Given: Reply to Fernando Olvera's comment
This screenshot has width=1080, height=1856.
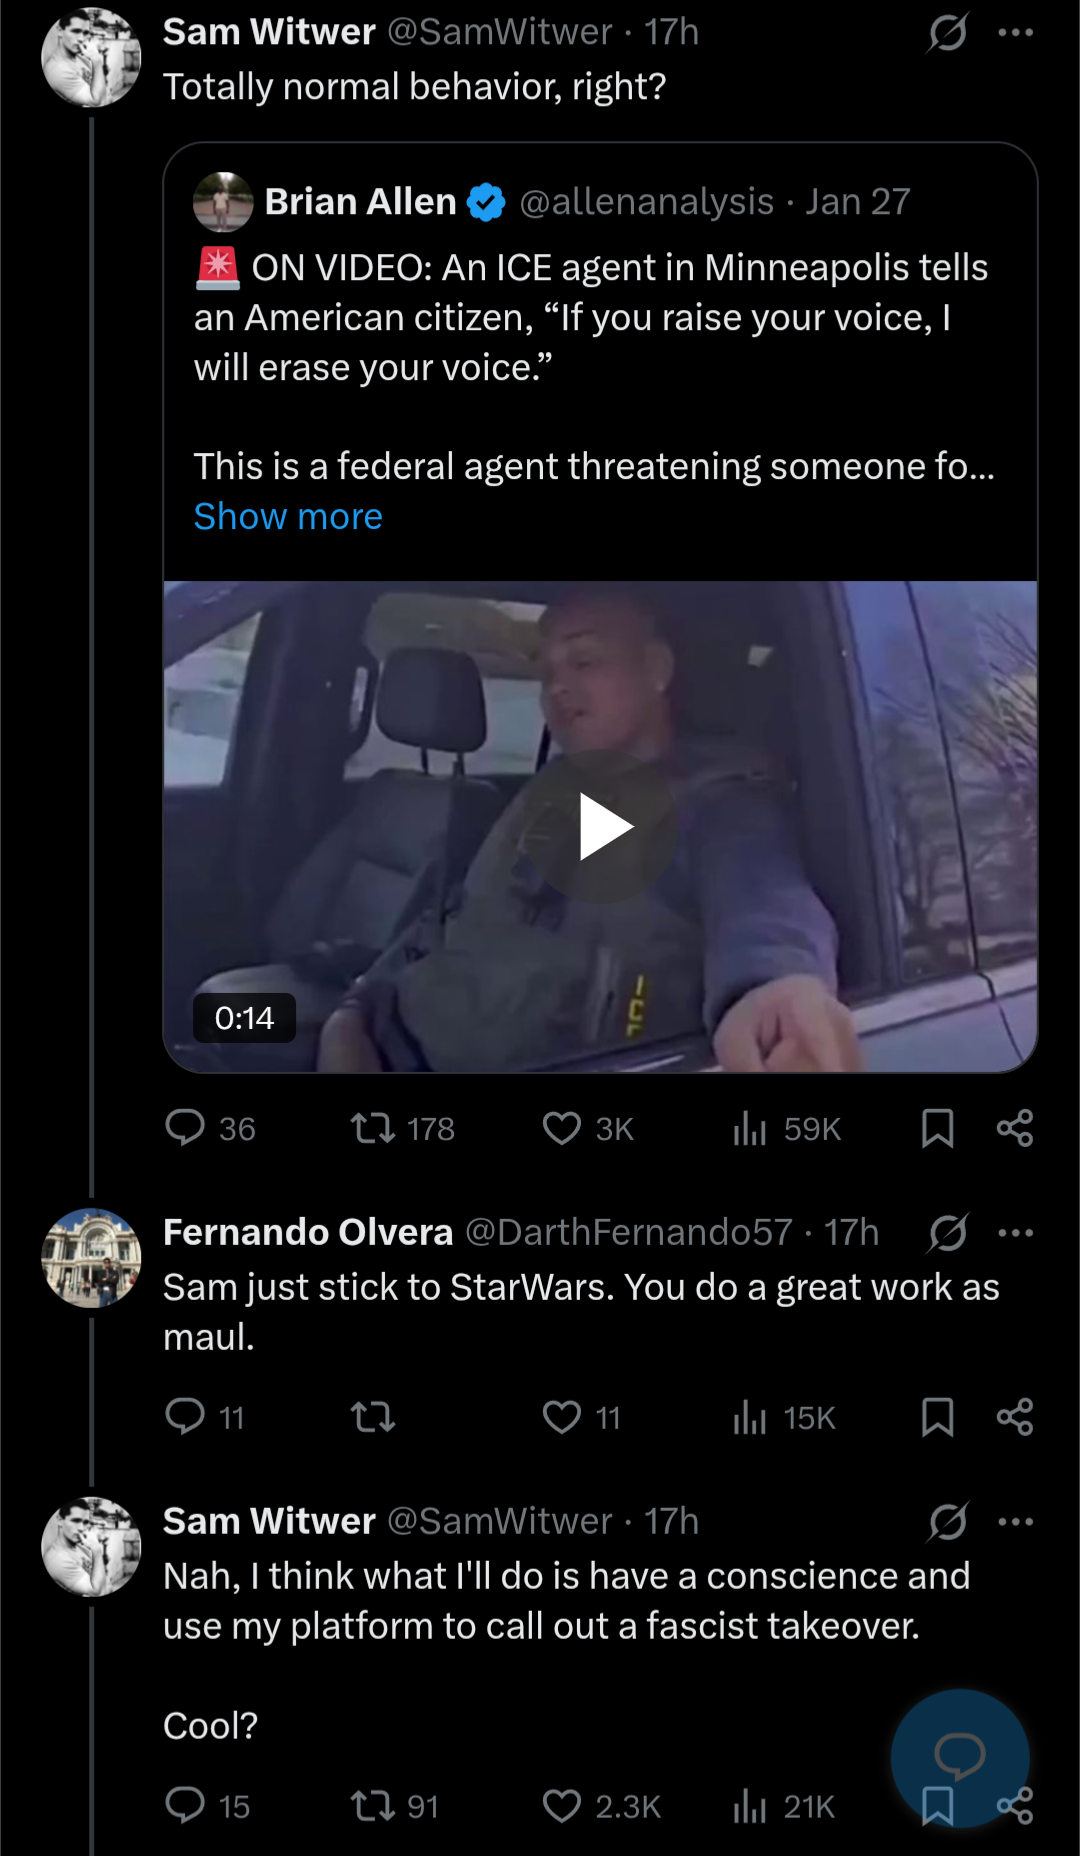Looking at the screenshot, I should (x=185, y=1417).
